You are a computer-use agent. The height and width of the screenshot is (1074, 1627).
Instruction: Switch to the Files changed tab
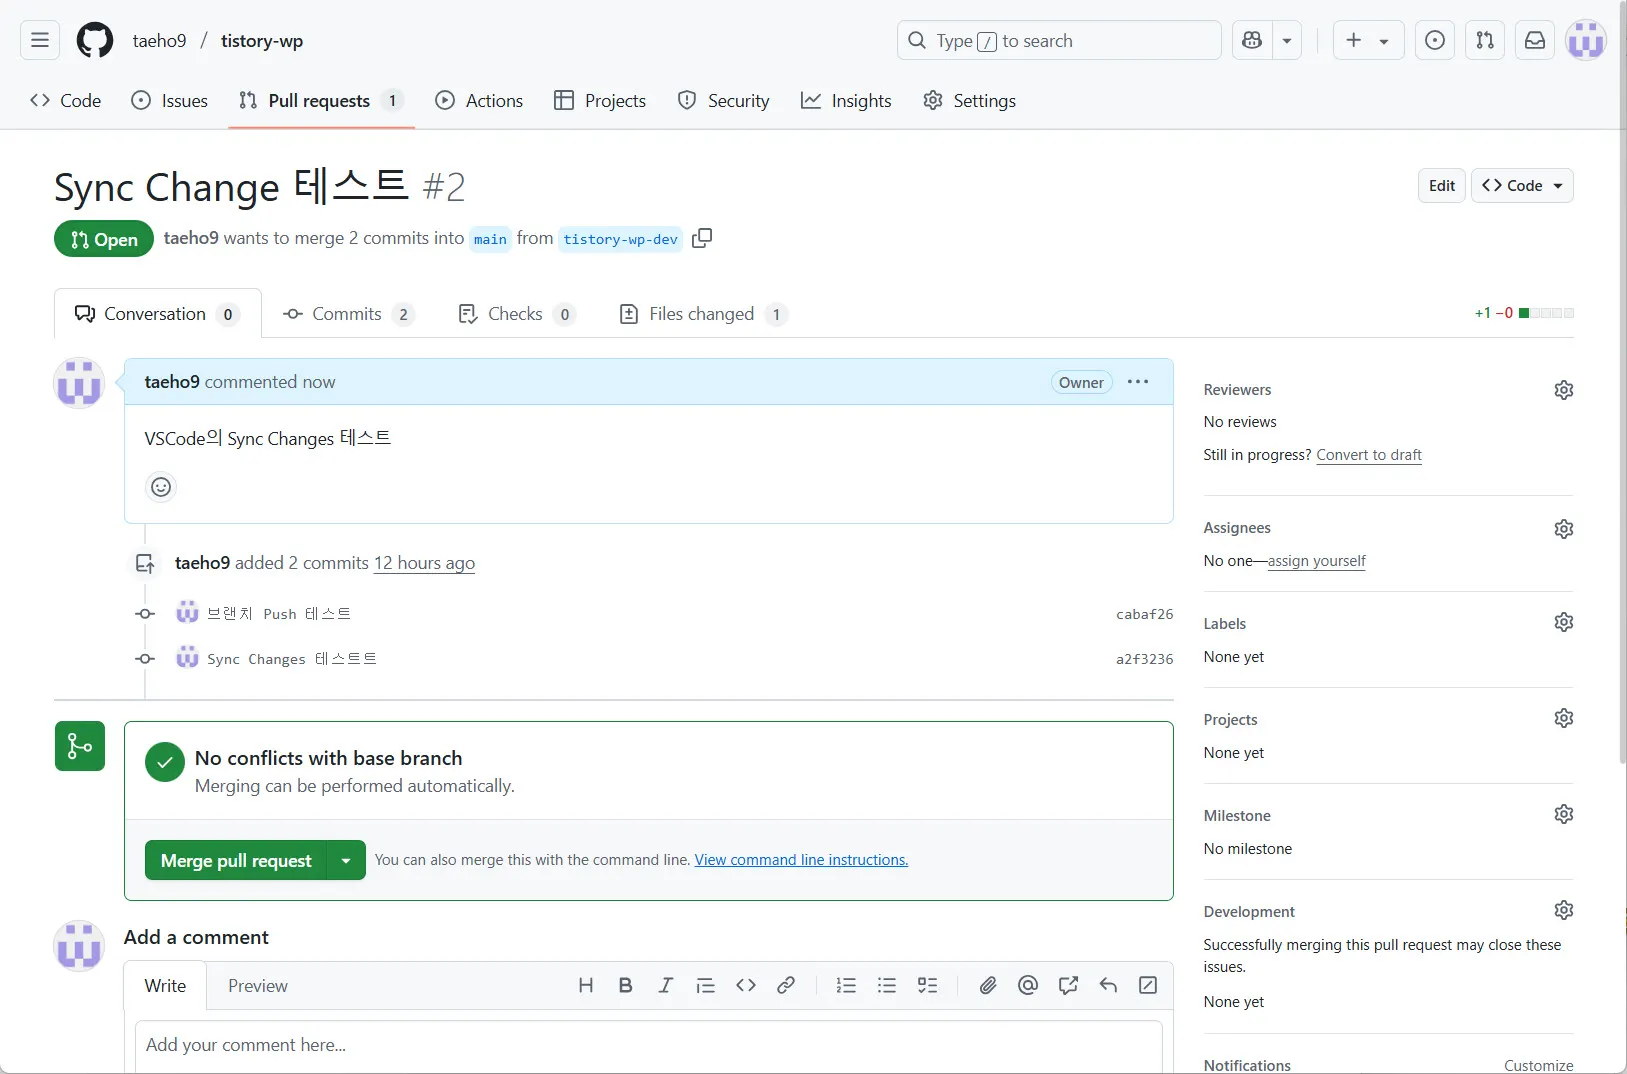pyautogui.click(x=700, y=313)
